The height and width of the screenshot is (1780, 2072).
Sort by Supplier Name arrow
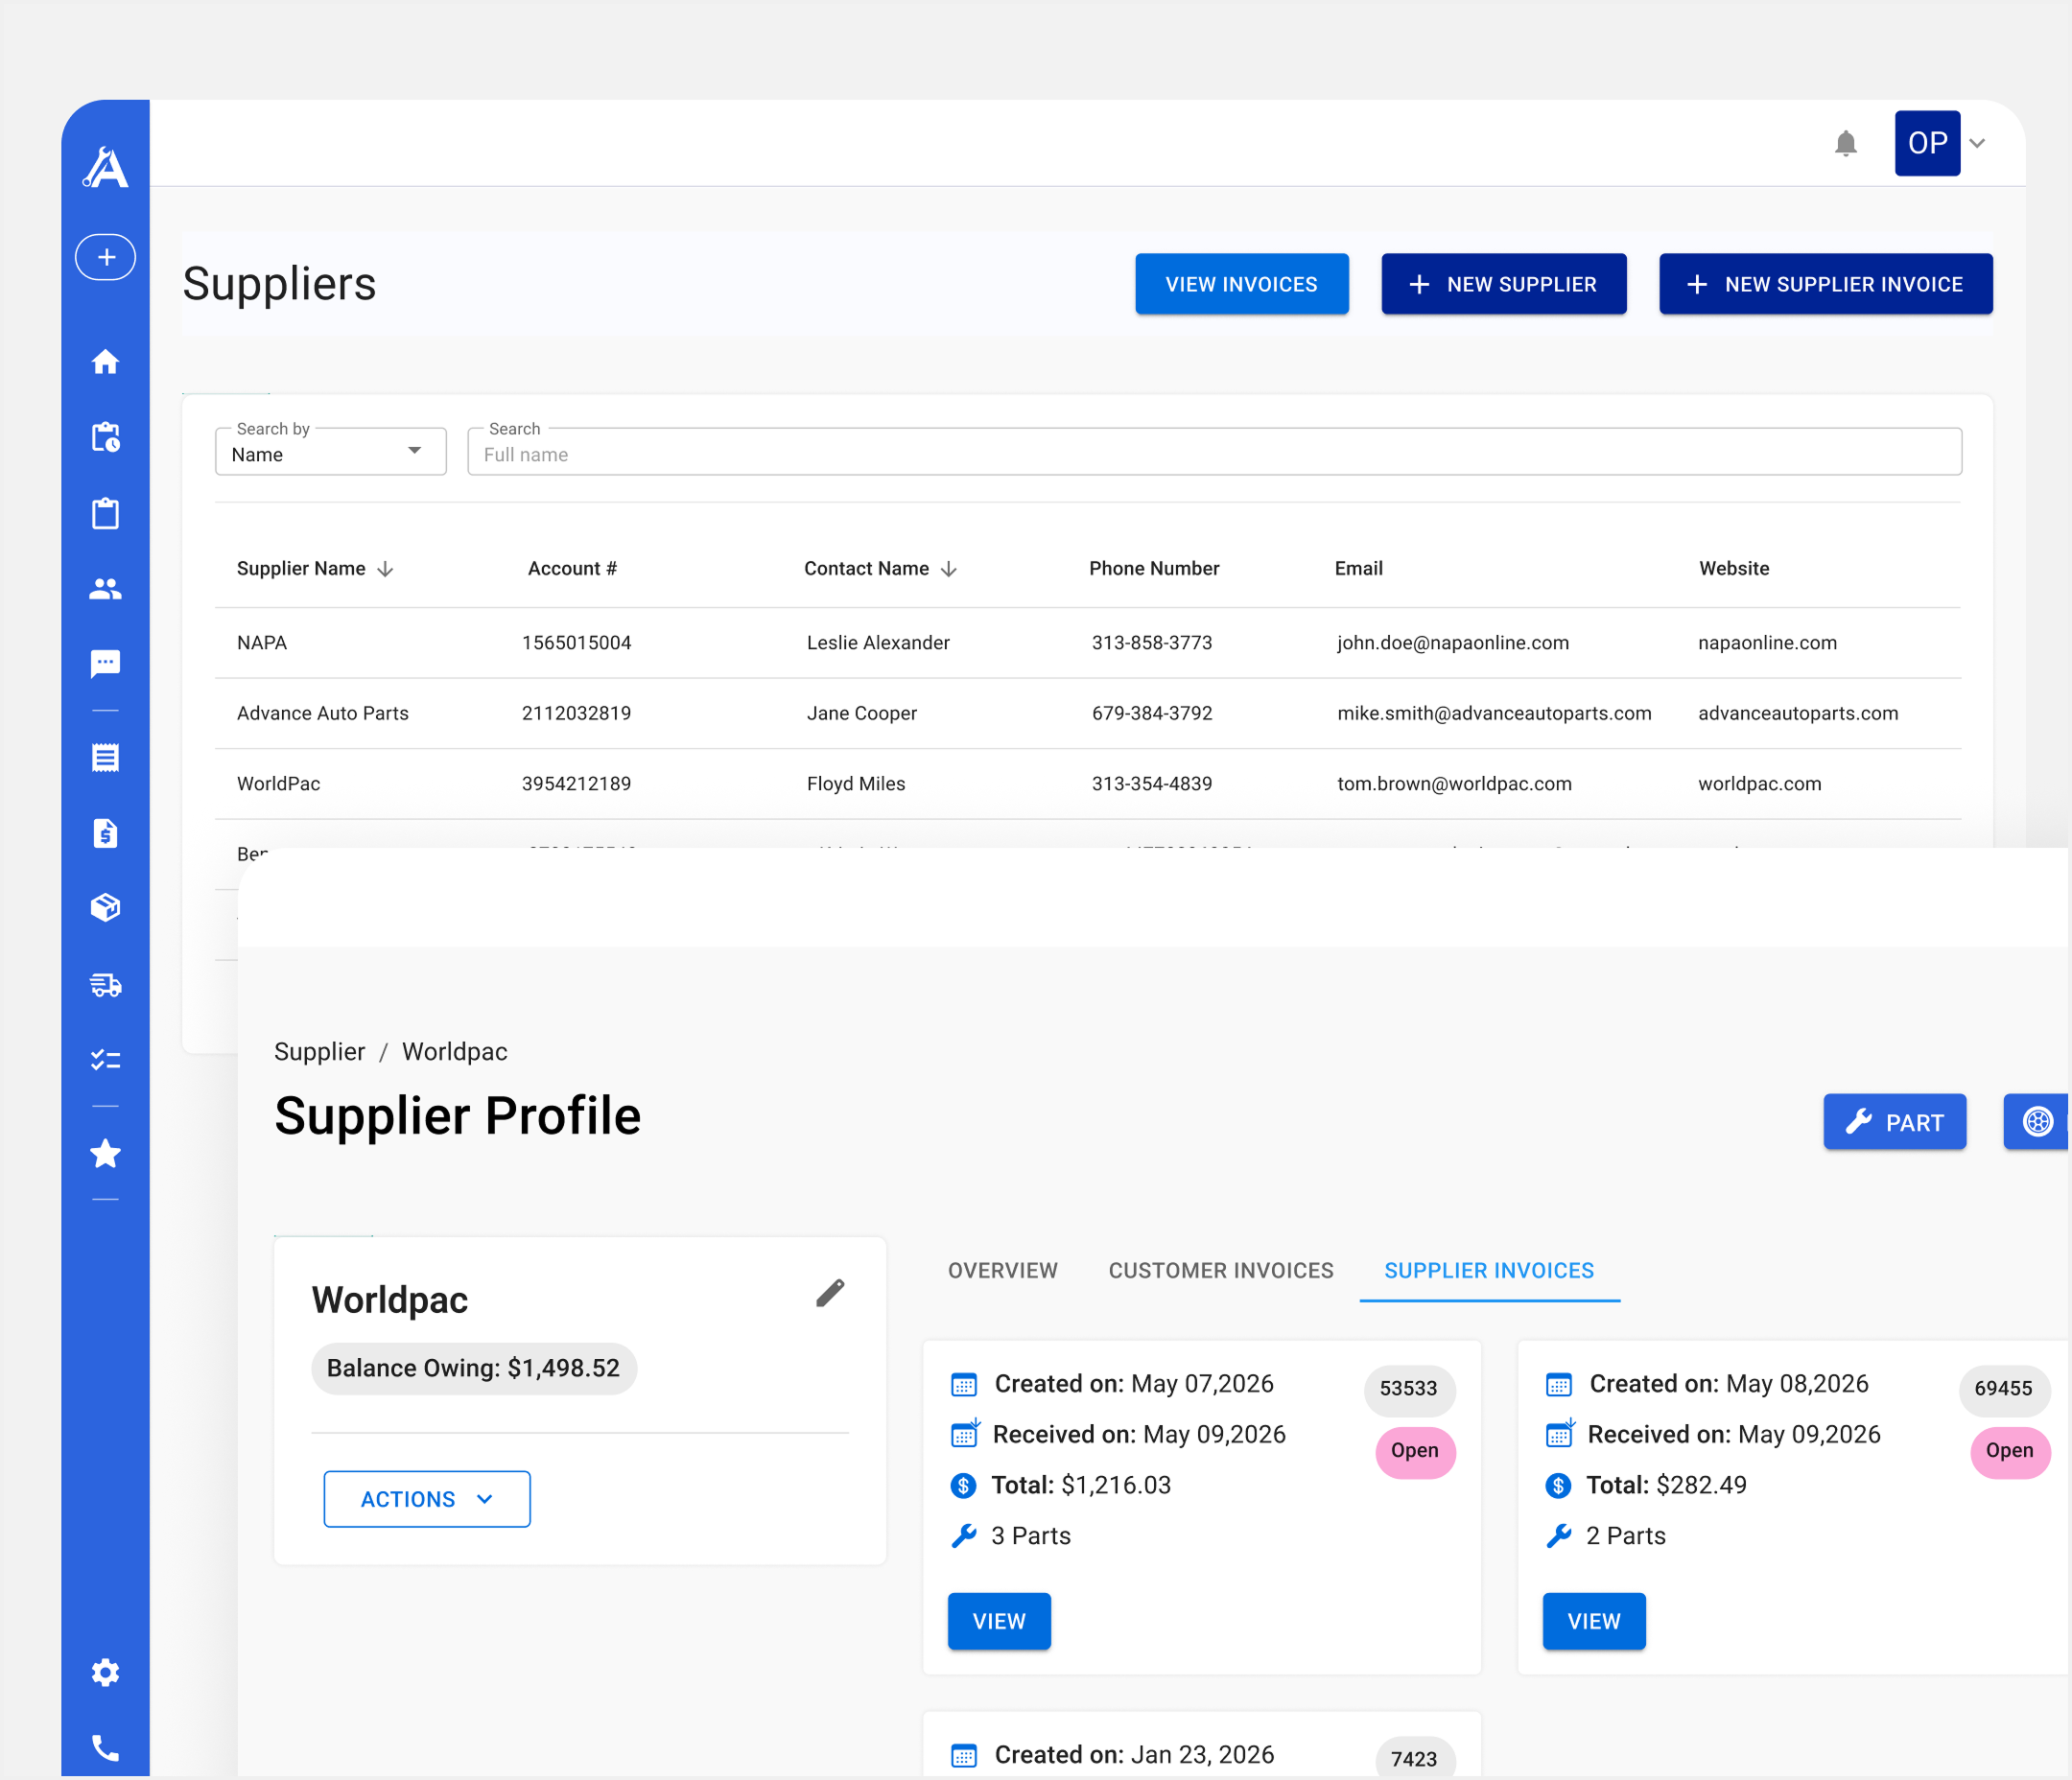[x=385, y=569]
